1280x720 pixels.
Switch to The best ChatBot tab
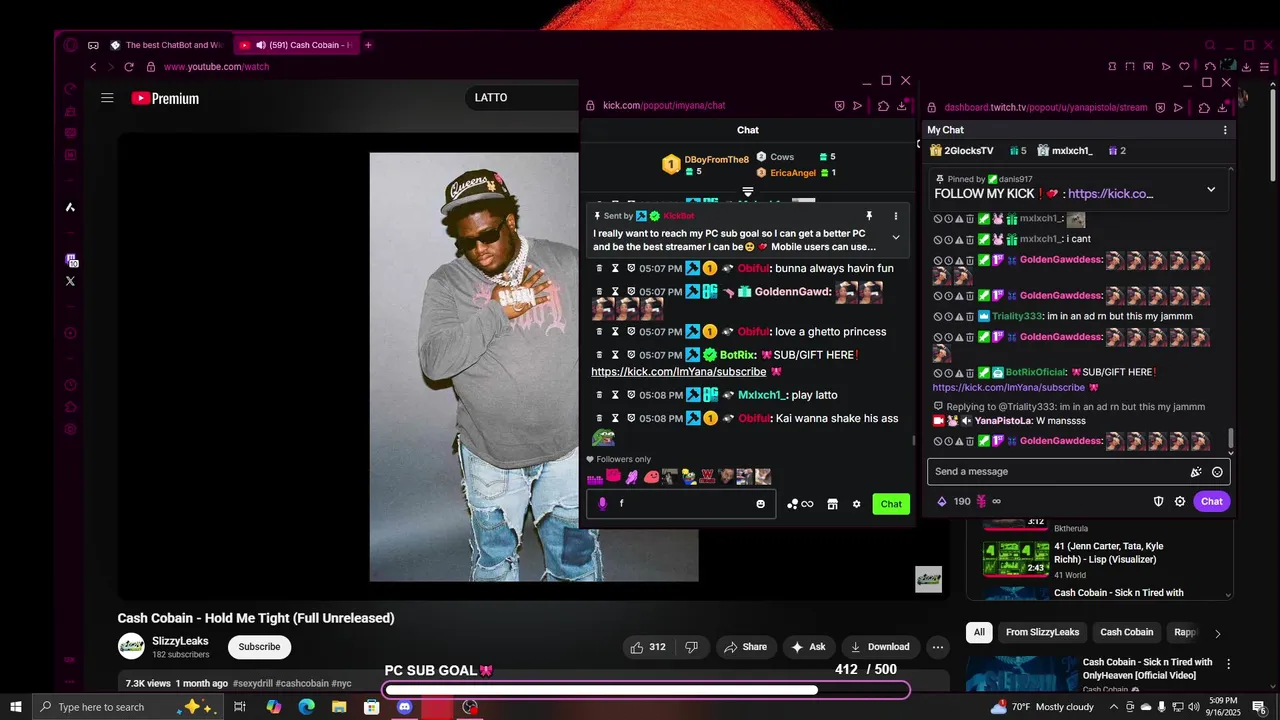coord(167,45)
